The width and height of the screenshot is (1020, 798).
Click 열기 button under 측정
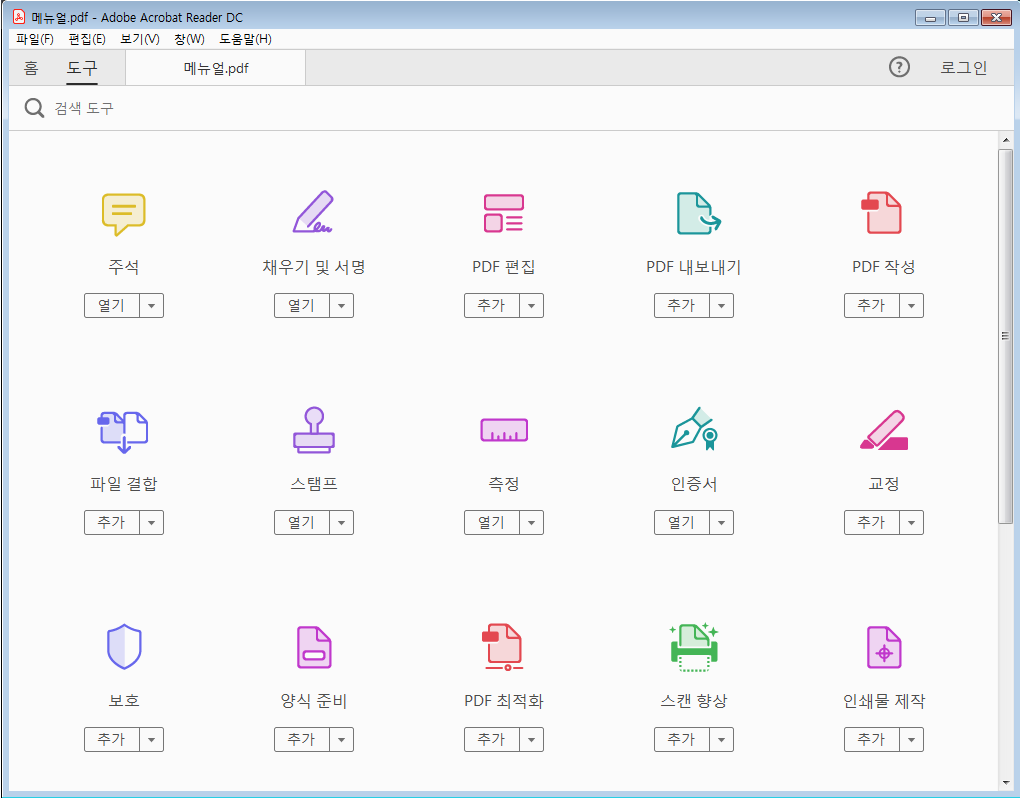pyautogui.click(x=492, y=523)
